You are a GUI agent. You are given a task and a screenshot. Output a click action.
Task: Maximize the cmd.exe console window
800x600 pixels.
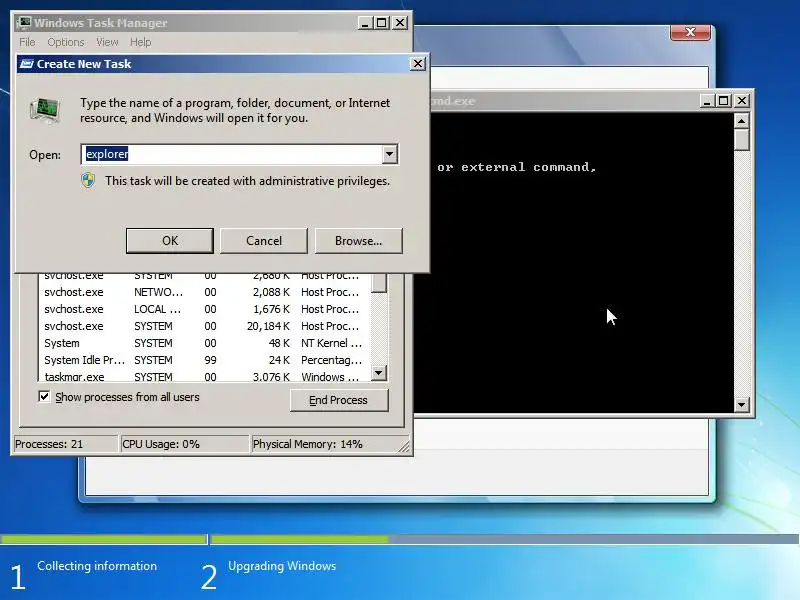click(x=723, y=101)
